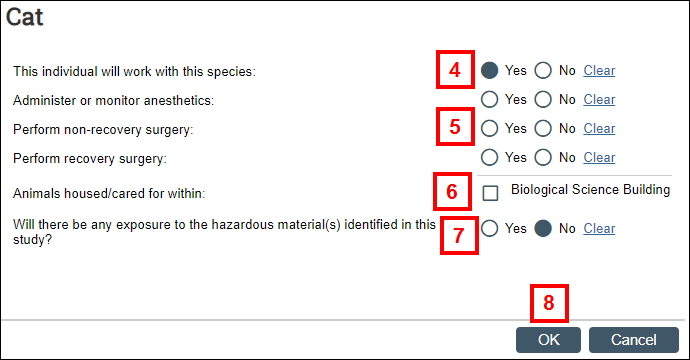Select No for working with this species
Viewport: 690px width, 360px height.
click(543, 70)
